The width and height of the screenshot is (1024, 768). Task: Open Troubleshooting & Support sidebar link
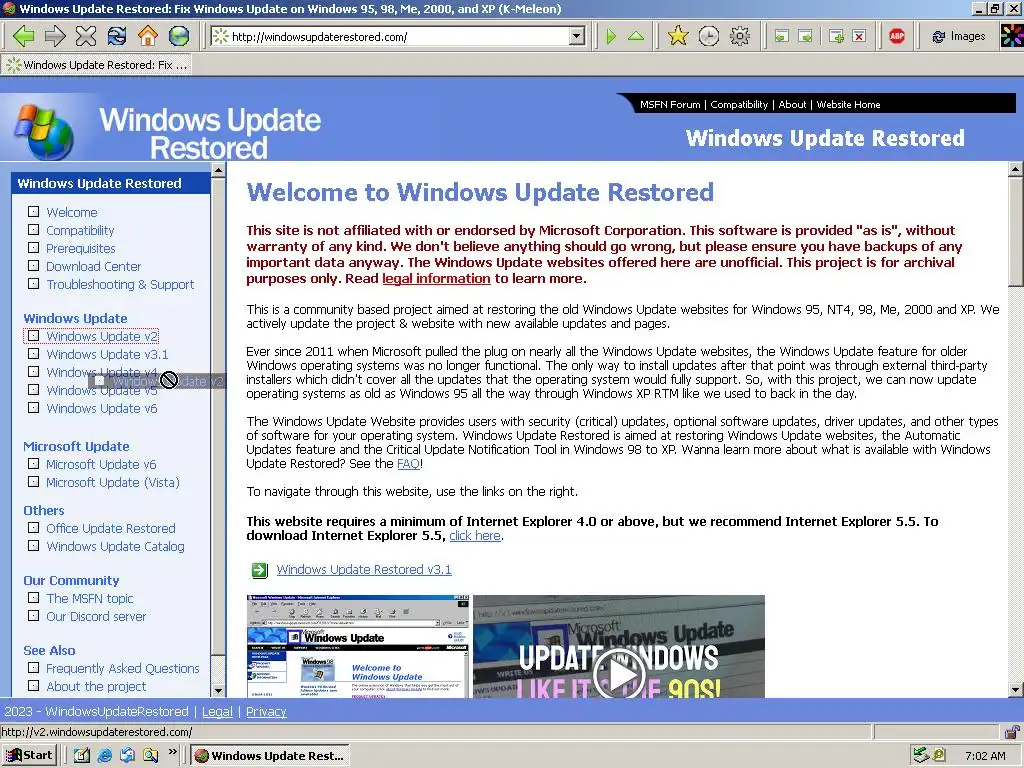[120, 285]
